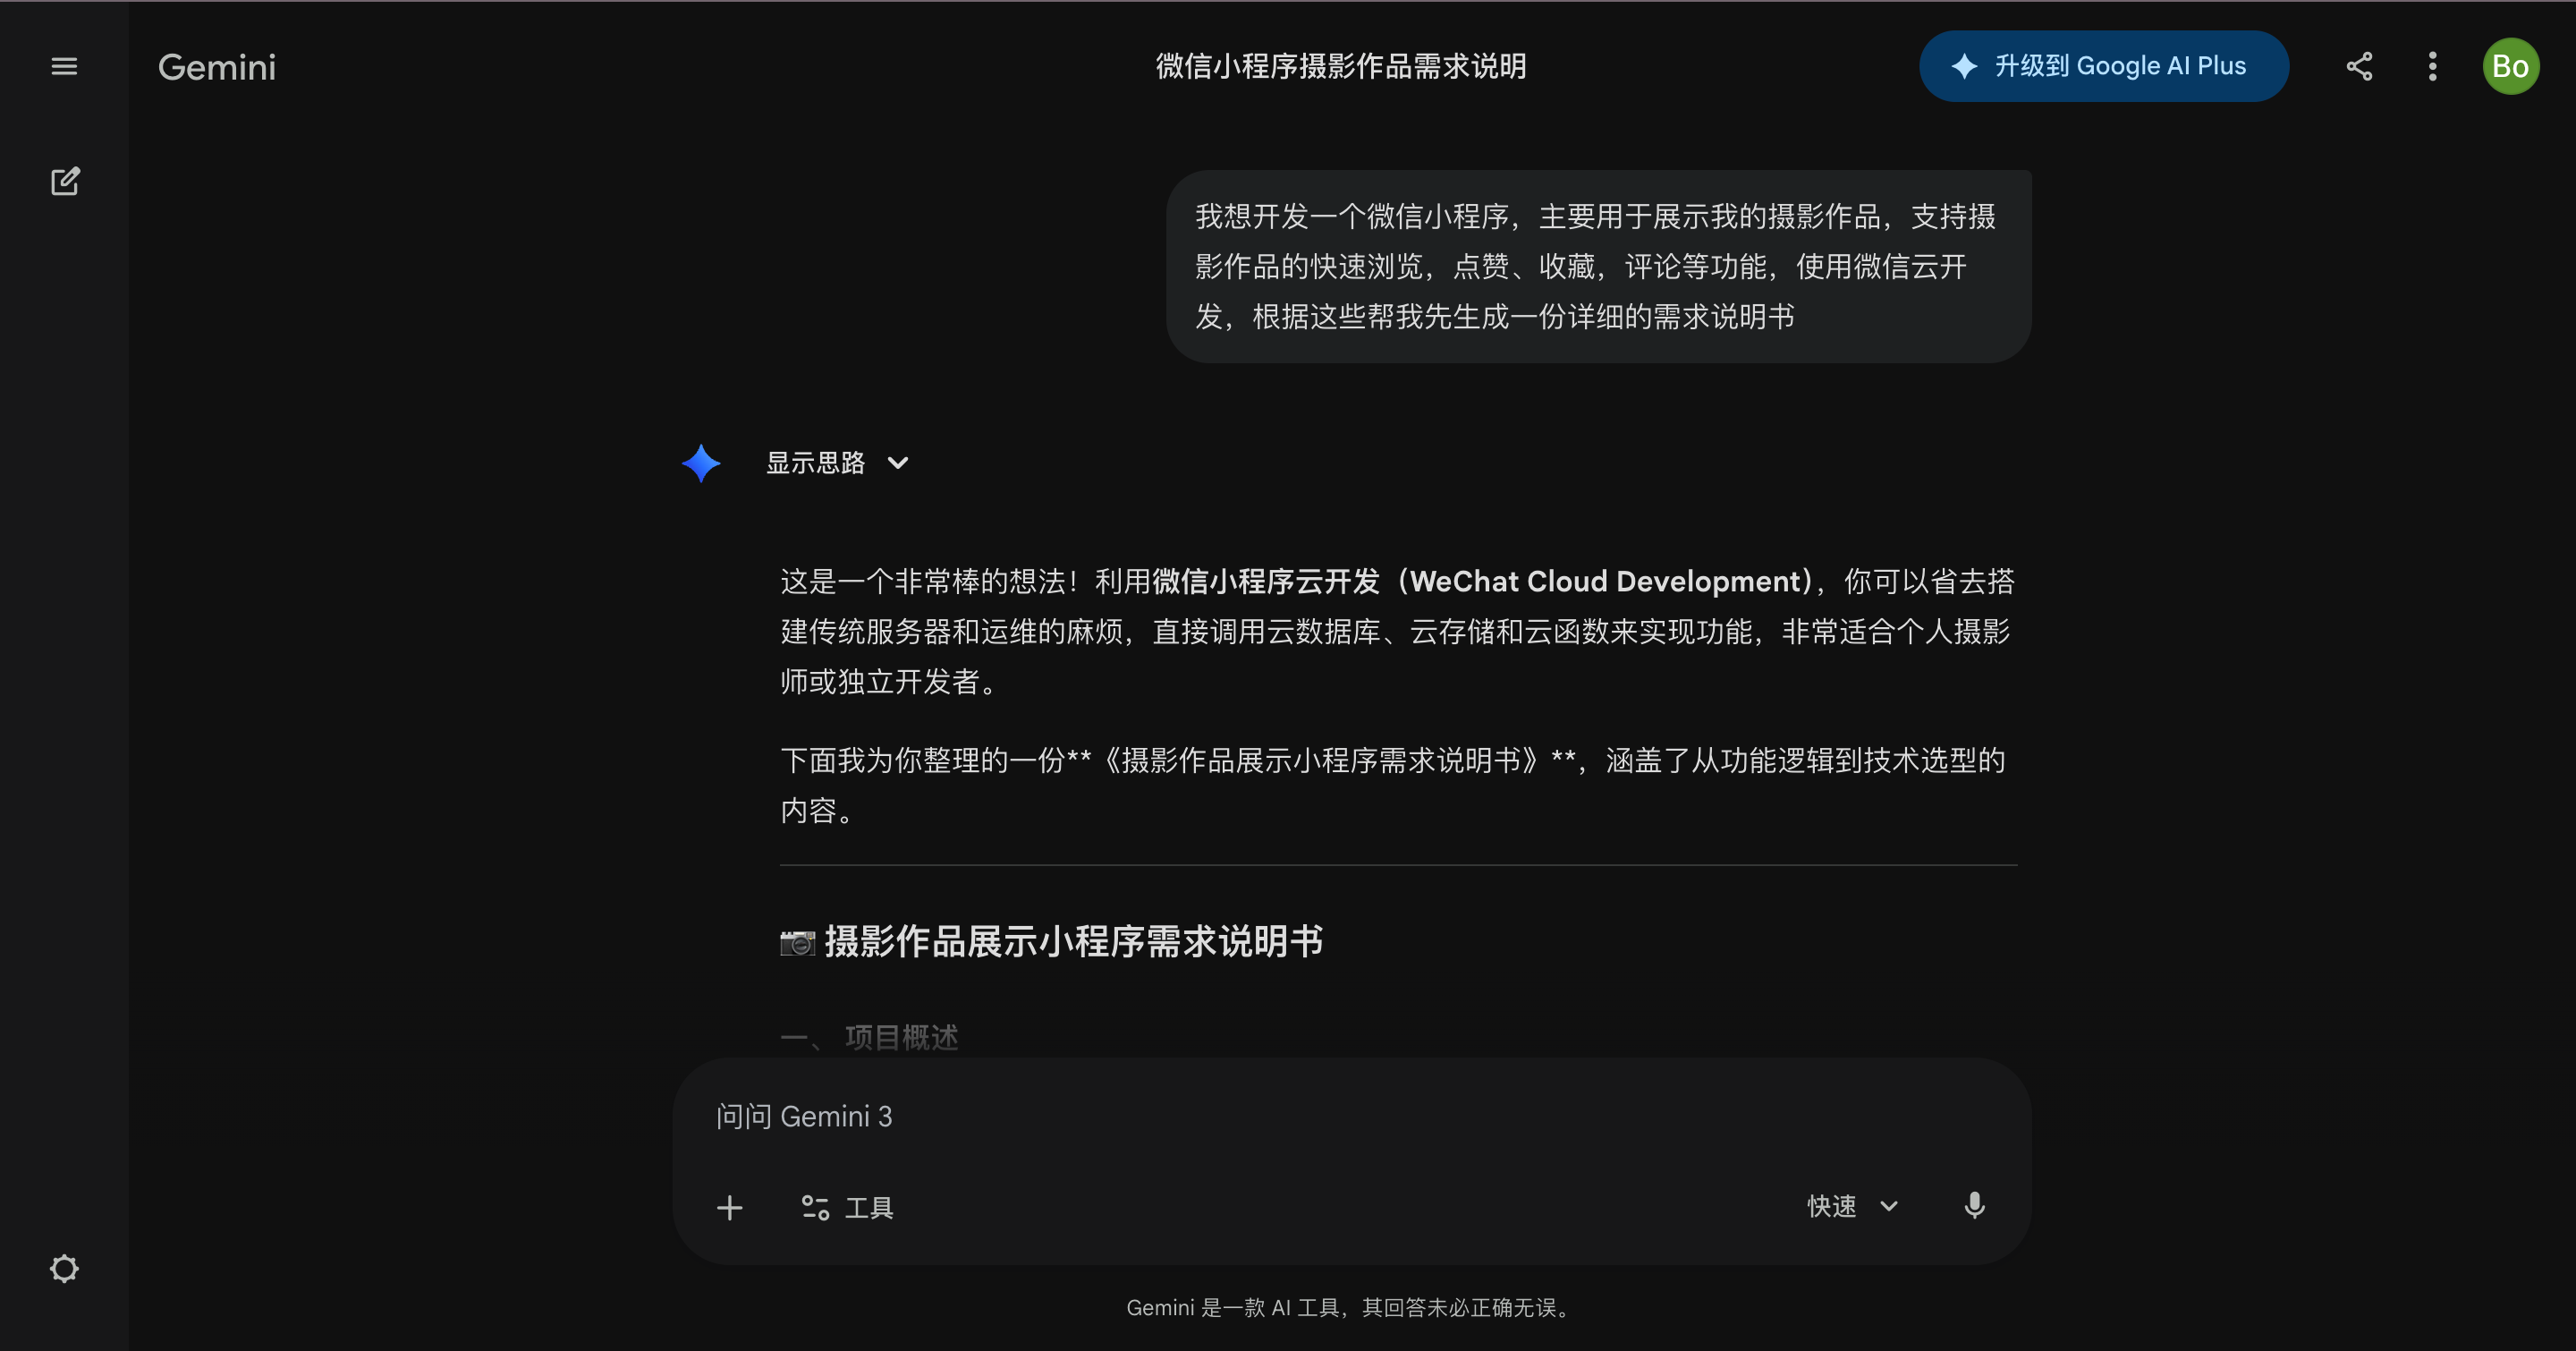Start voice input with the microphone icon

pyautogui.click(x=1974, y=1206)
